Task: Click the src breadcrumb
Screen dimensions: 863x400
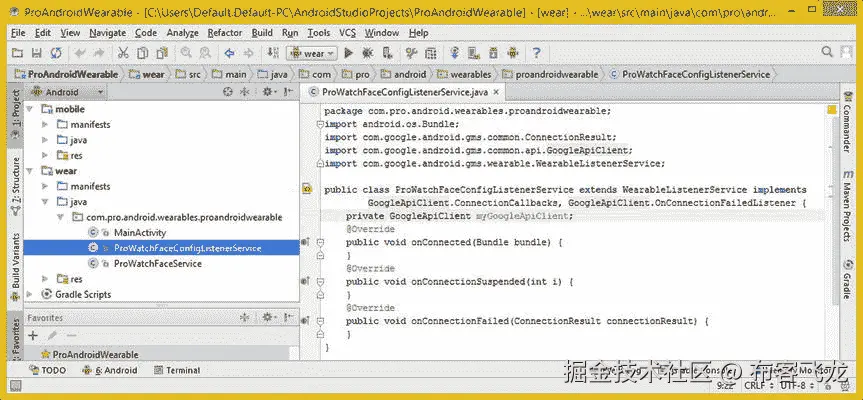Action: click(x=189, y=74)
